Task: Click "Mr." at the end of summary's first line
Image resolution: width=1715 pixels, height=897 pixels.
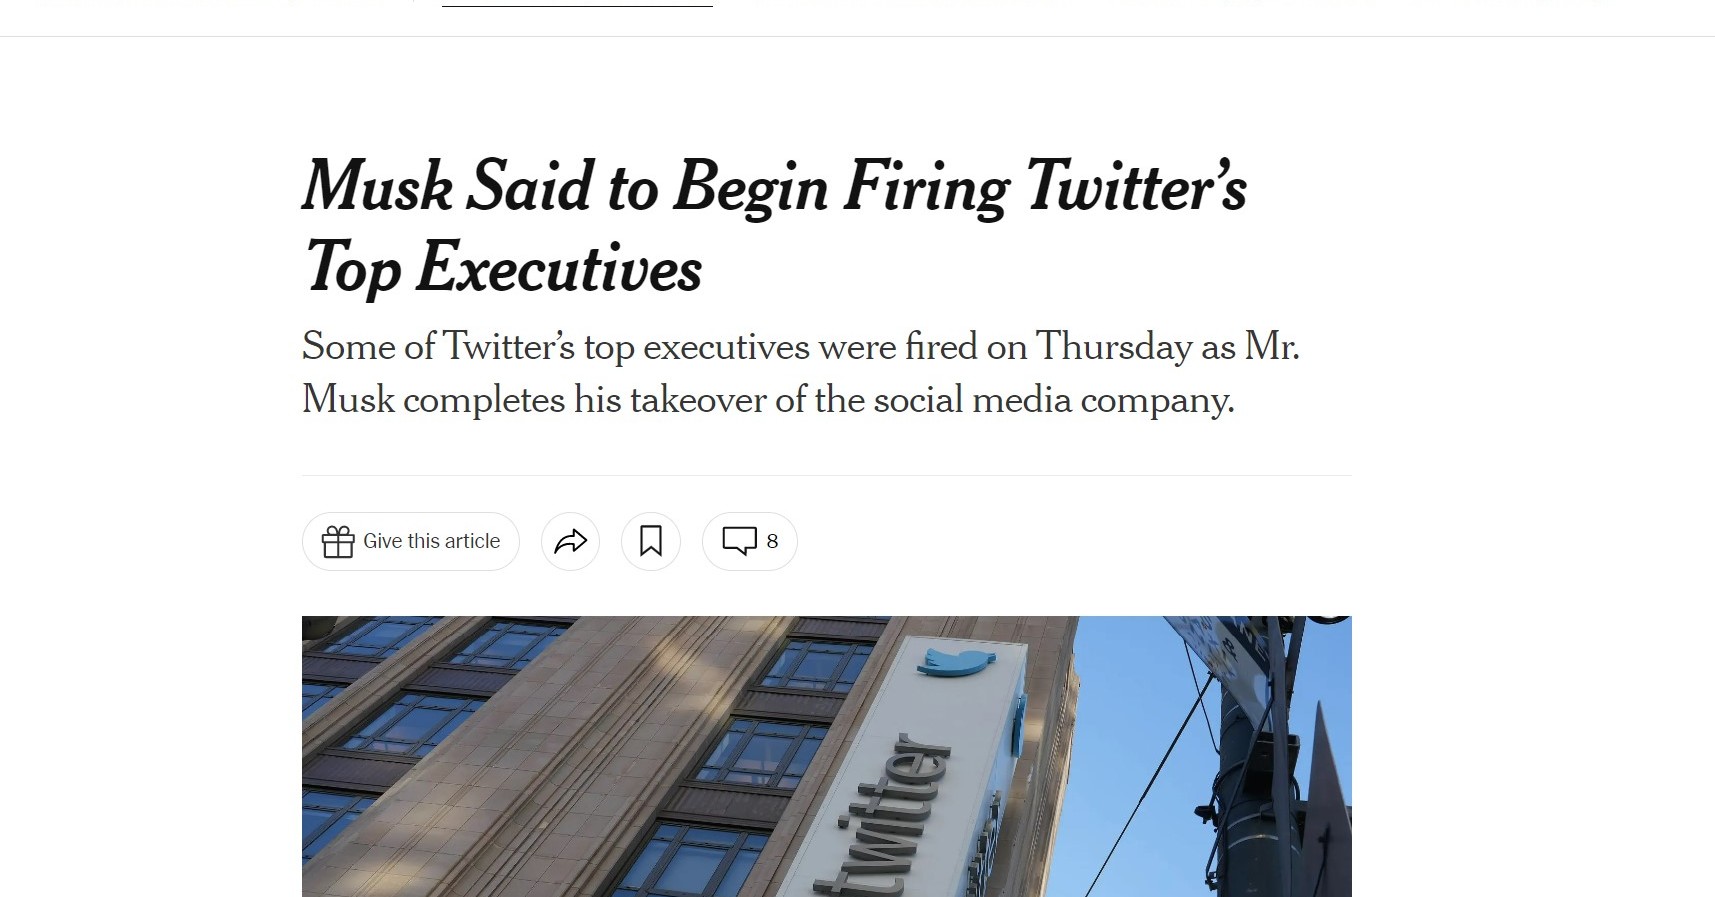Action: (1271, 347)
